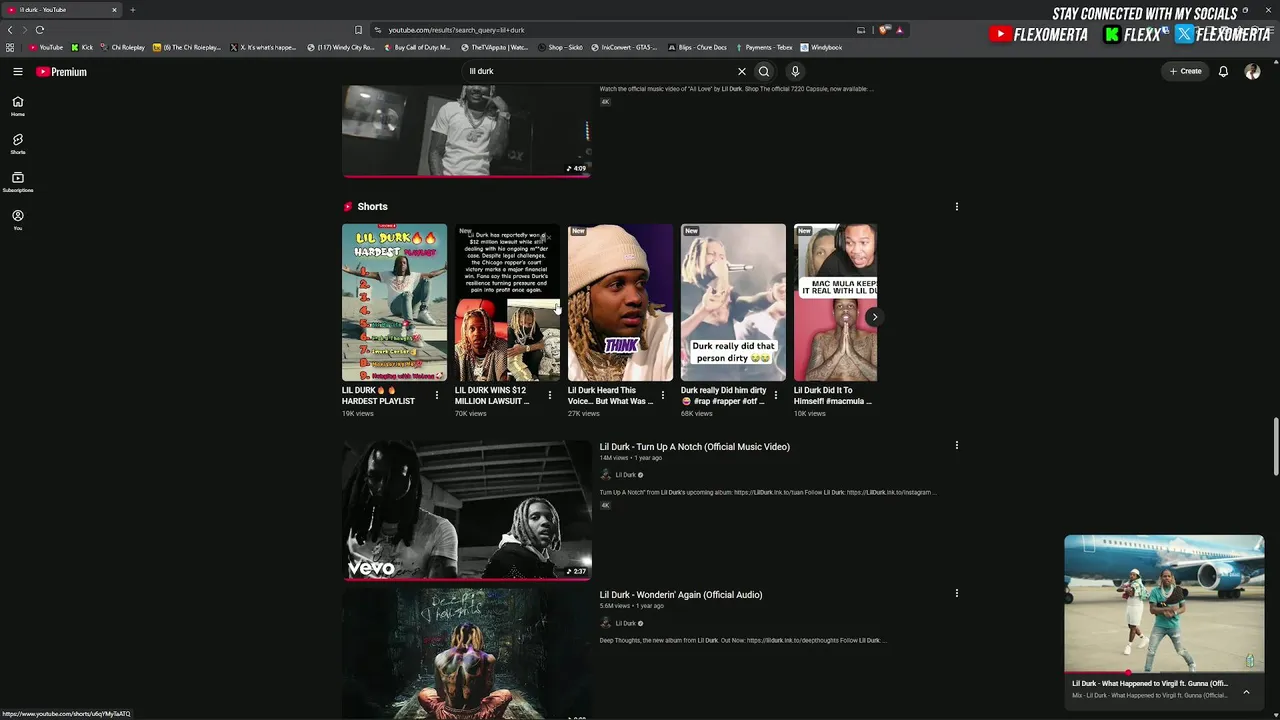Open the account avatar menu

(1252, 72)
